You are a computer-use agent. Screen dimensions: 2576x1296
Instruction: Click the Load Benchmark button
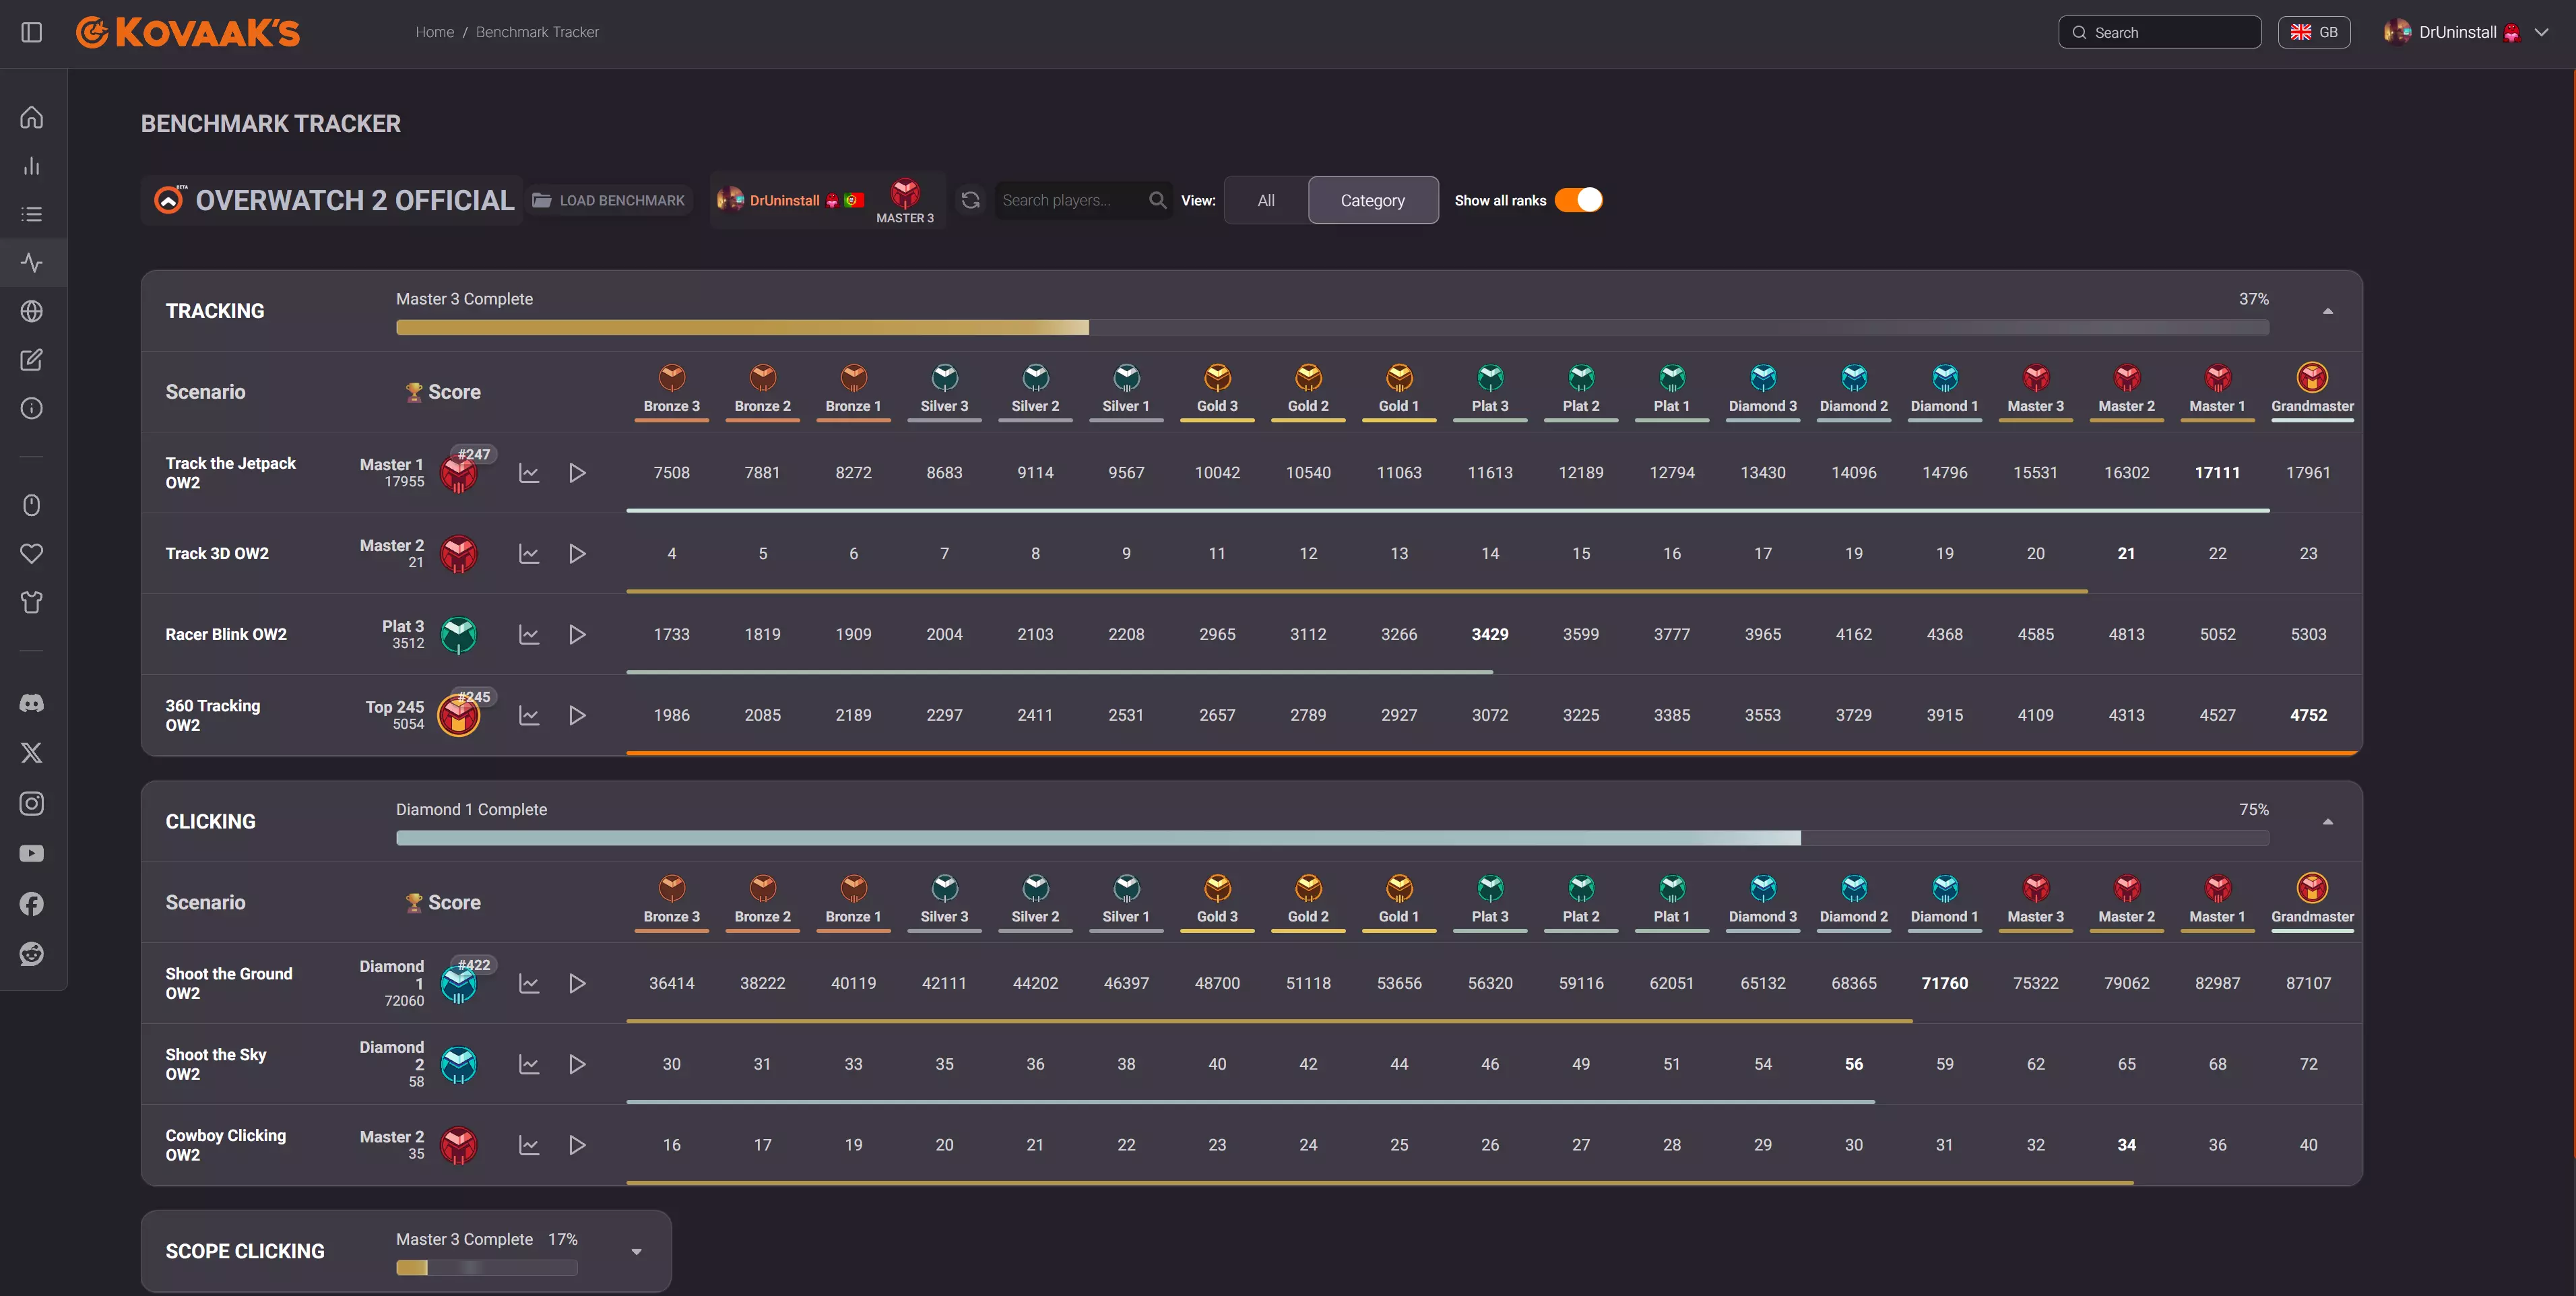tap(609, 200)
